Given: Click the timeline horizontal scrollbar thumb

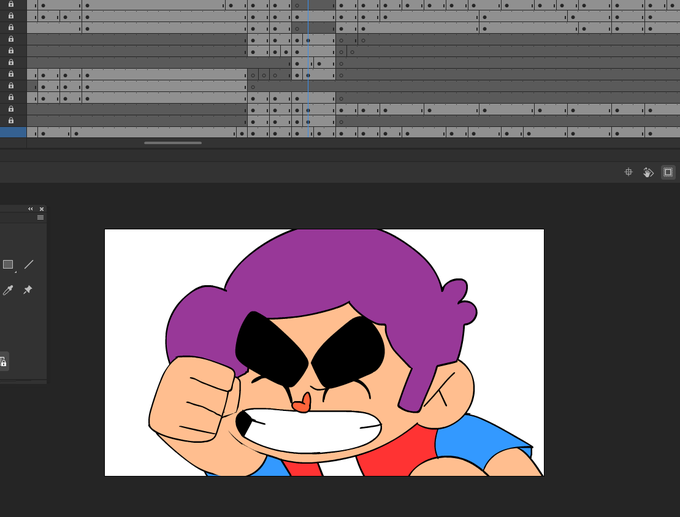Looking at the screenshot, I should click(x=173, y=143).
